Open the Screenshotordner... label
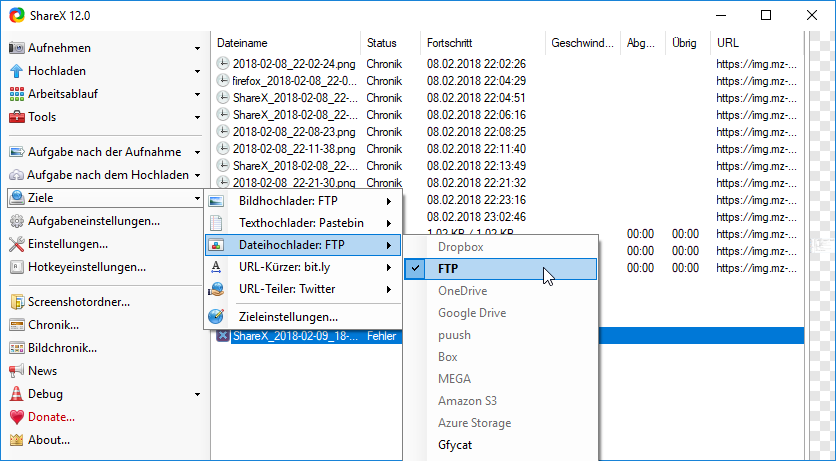The height and width of the screenshot is (461, 836). pyautogui.click(x=79, y=302)
